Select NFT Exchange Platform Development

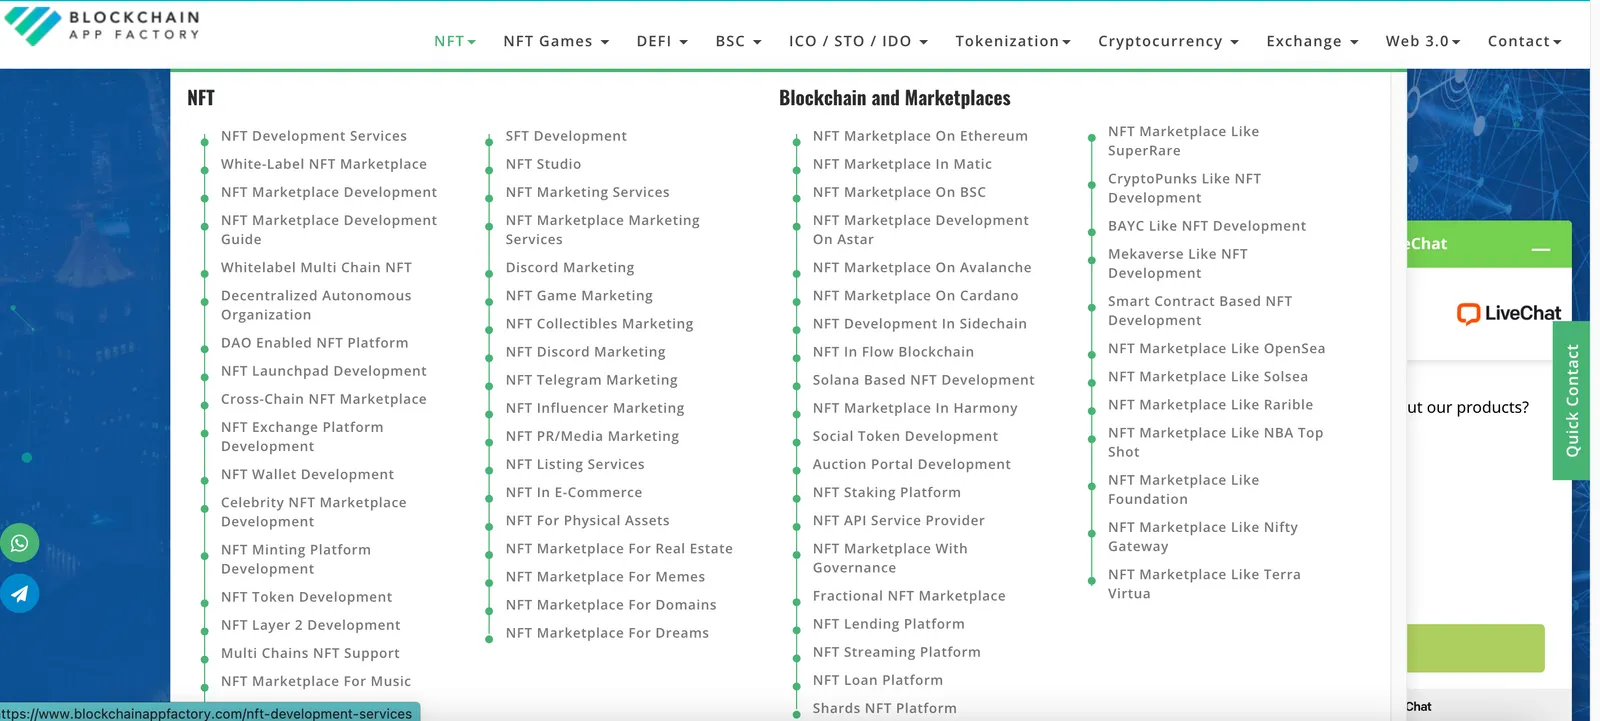(302, 437)
